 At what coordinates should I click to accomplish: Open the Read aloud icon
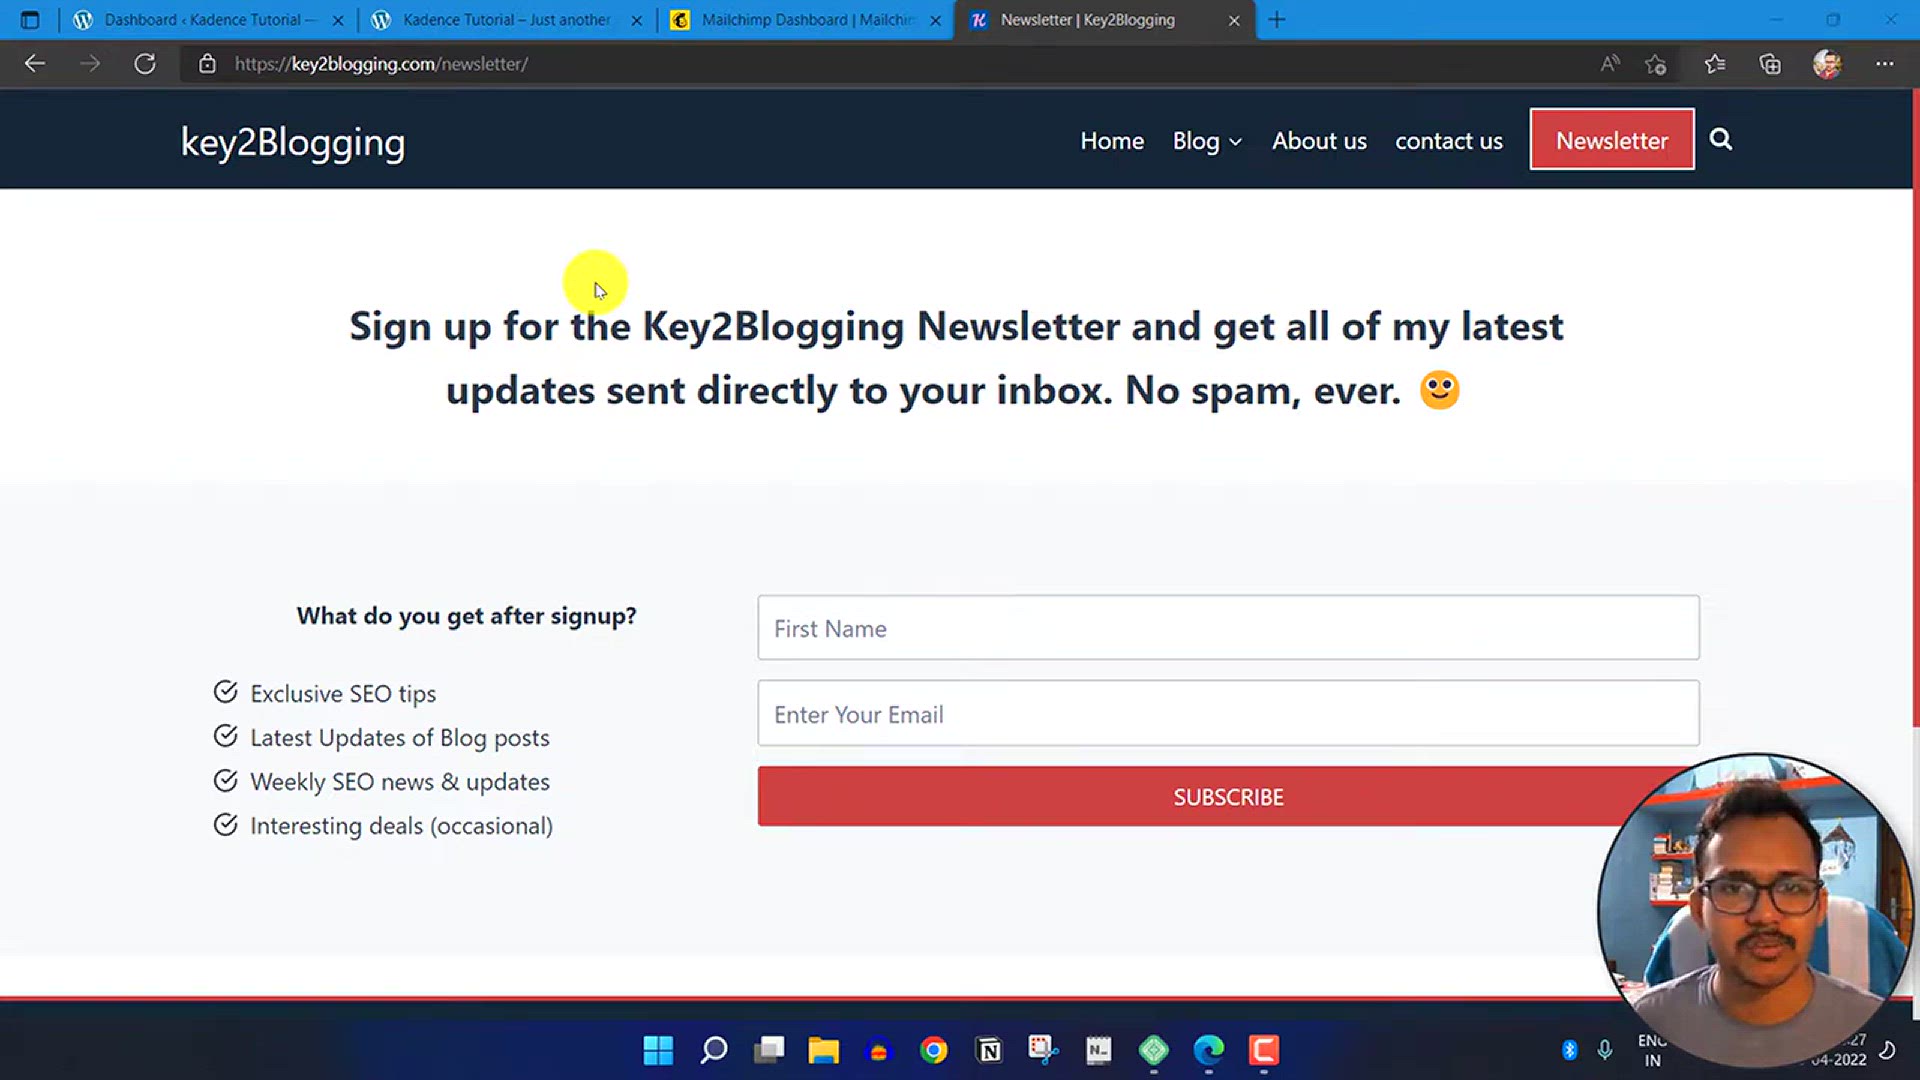(1609, 64)
